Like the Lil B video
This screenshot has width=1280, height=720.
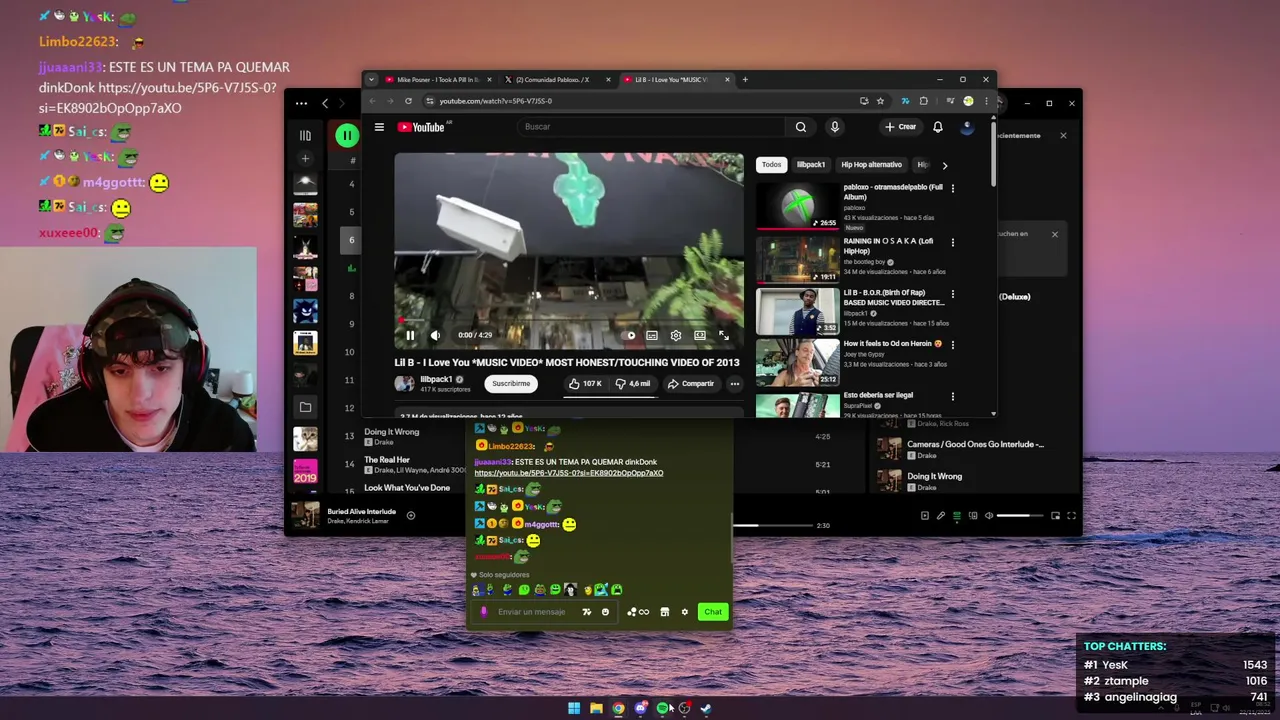(x=585, y=383)
